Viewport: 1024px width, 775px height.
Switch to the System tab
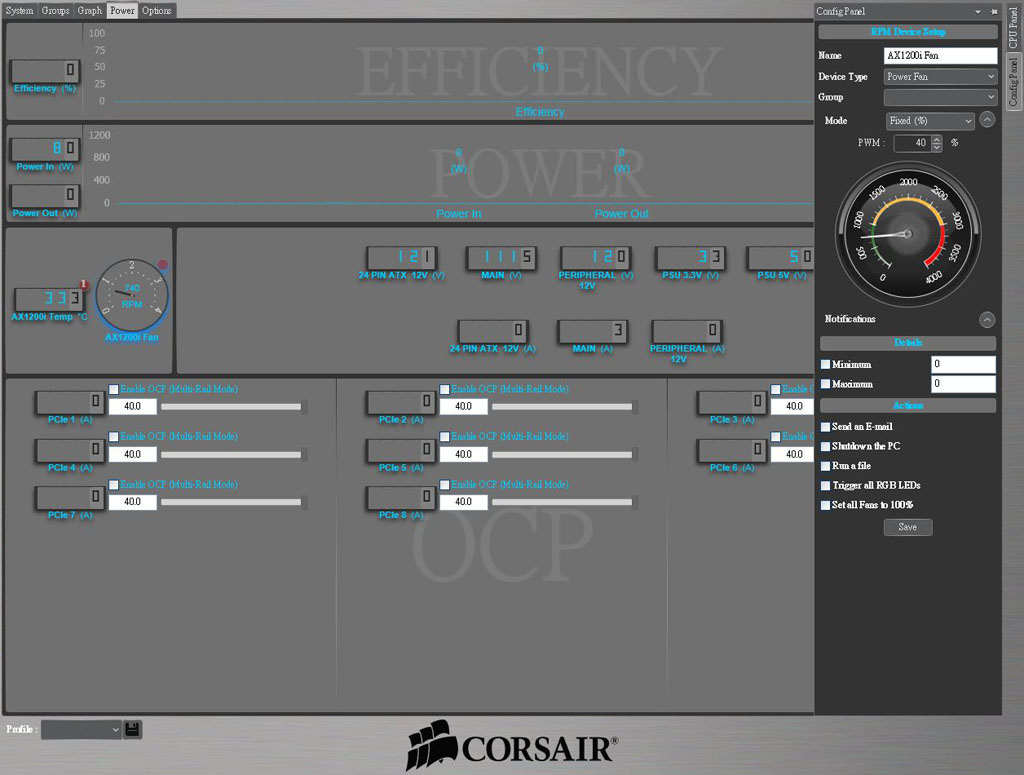[20, 10]
